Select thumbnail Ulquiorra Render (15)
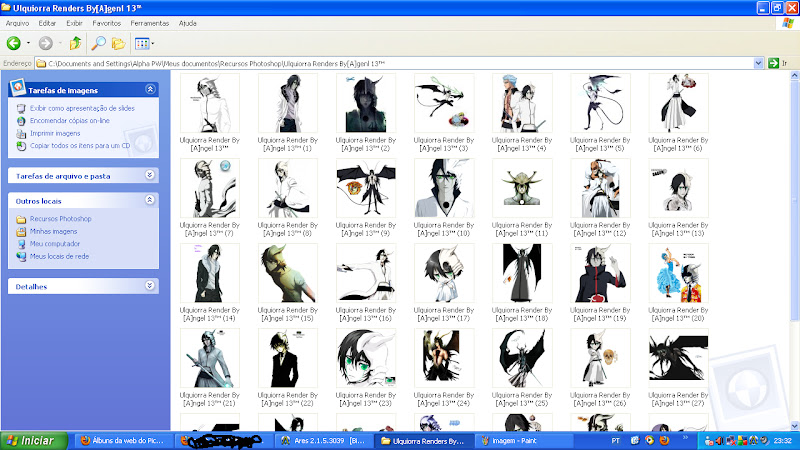The width and height of the screenshot is (800, 450). click(x=288, y=273)
